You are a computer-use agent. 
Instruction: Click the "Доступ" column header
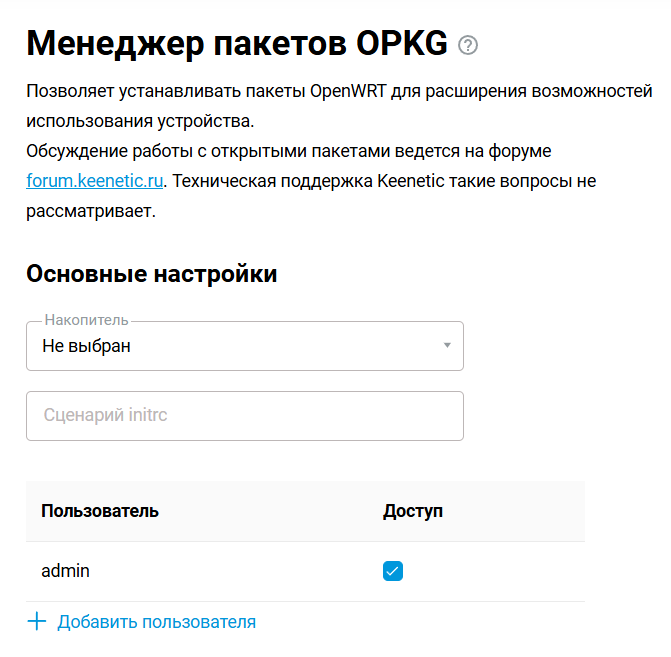413,511
